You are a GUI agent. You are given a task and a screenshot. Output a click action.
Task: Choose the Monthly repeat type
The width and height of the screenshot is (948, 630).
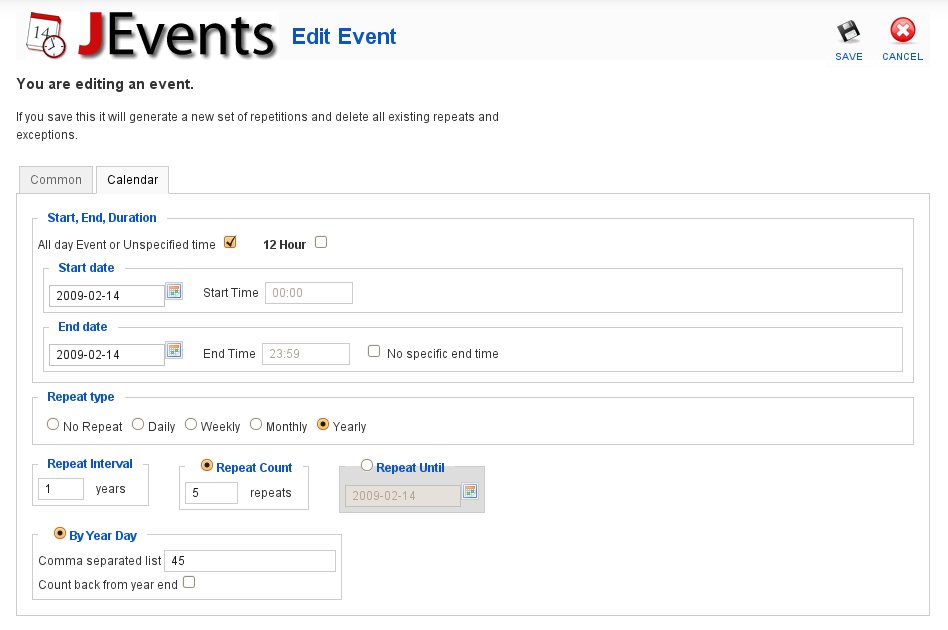coord(256,424)
